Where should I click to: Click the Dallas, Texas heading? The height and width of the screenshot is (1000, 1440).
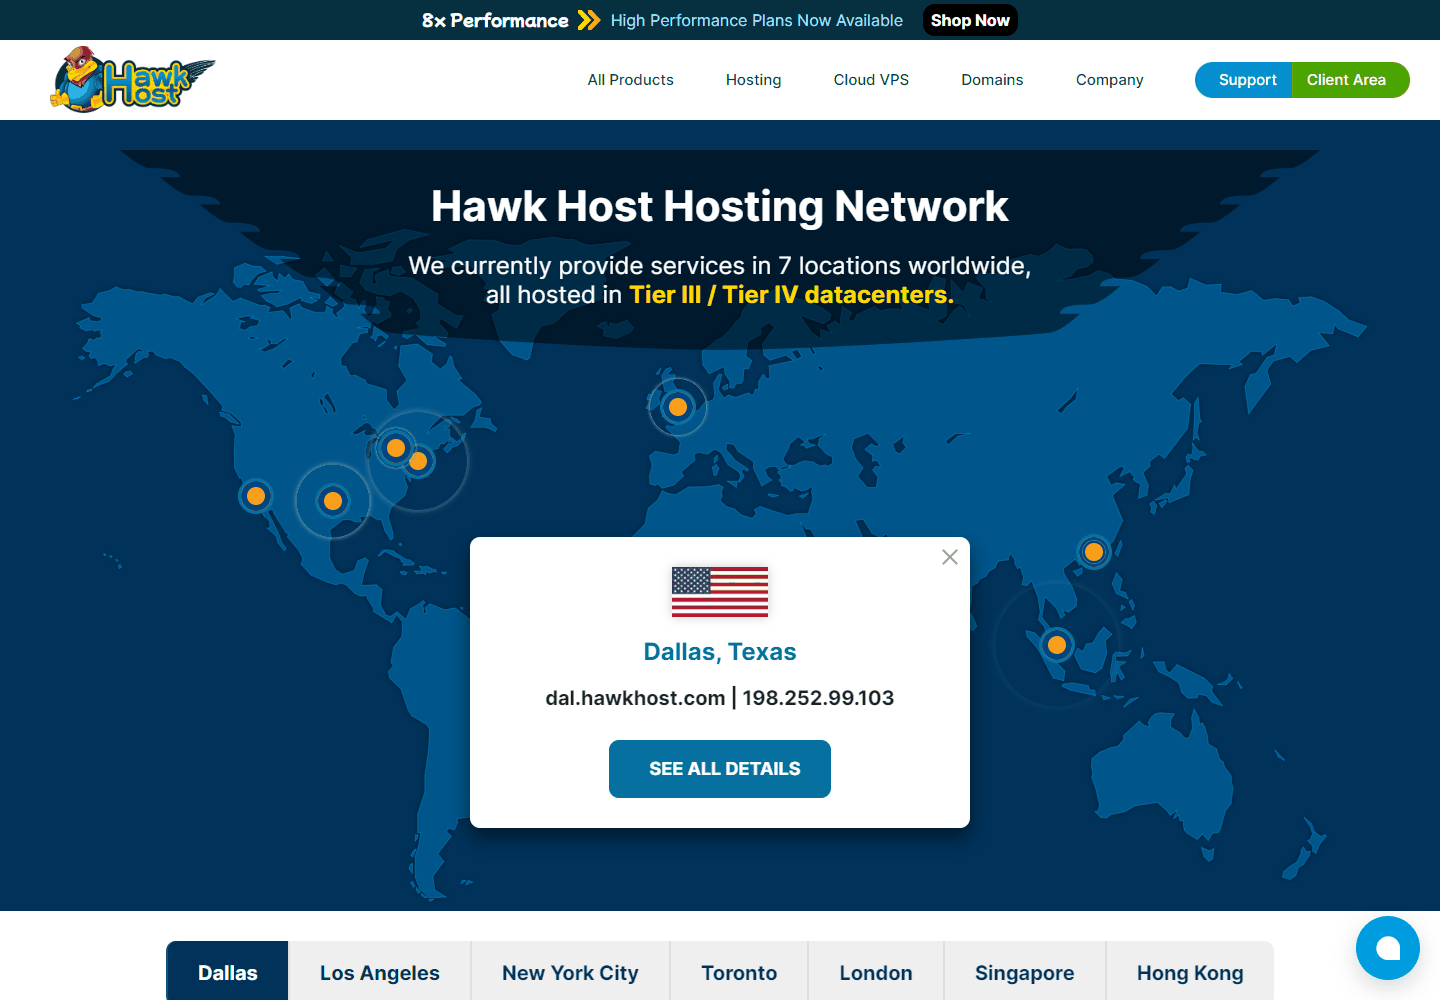720,652
